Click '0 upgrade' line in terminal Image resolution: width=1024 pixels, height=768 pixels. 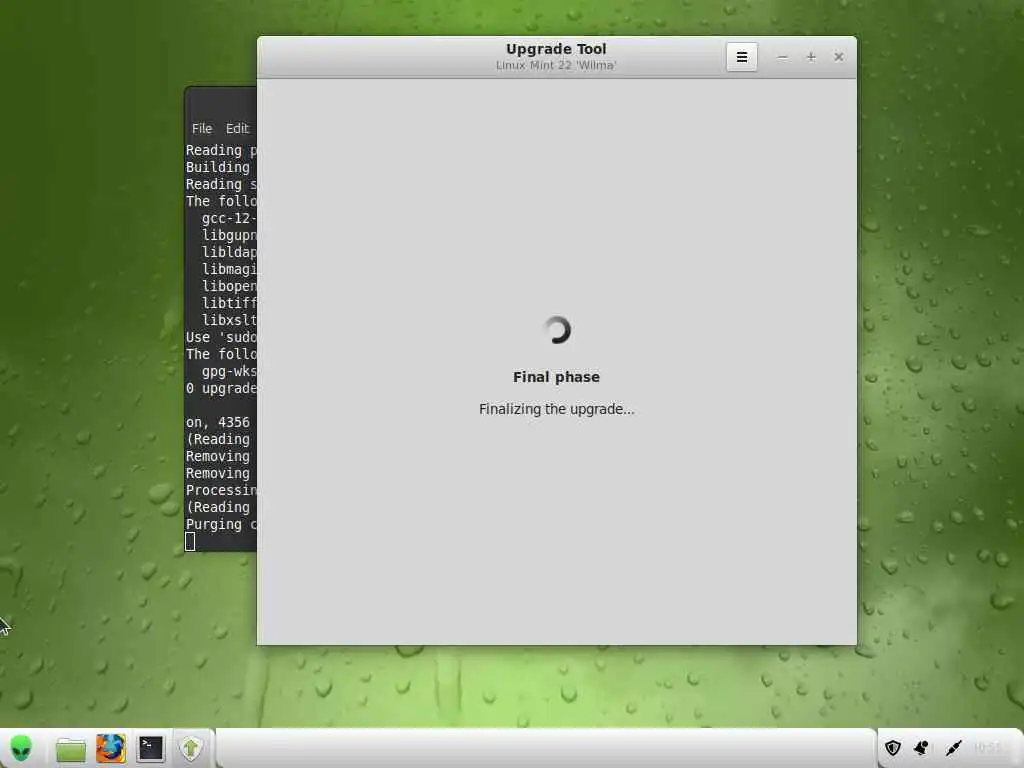click(221, 388)
